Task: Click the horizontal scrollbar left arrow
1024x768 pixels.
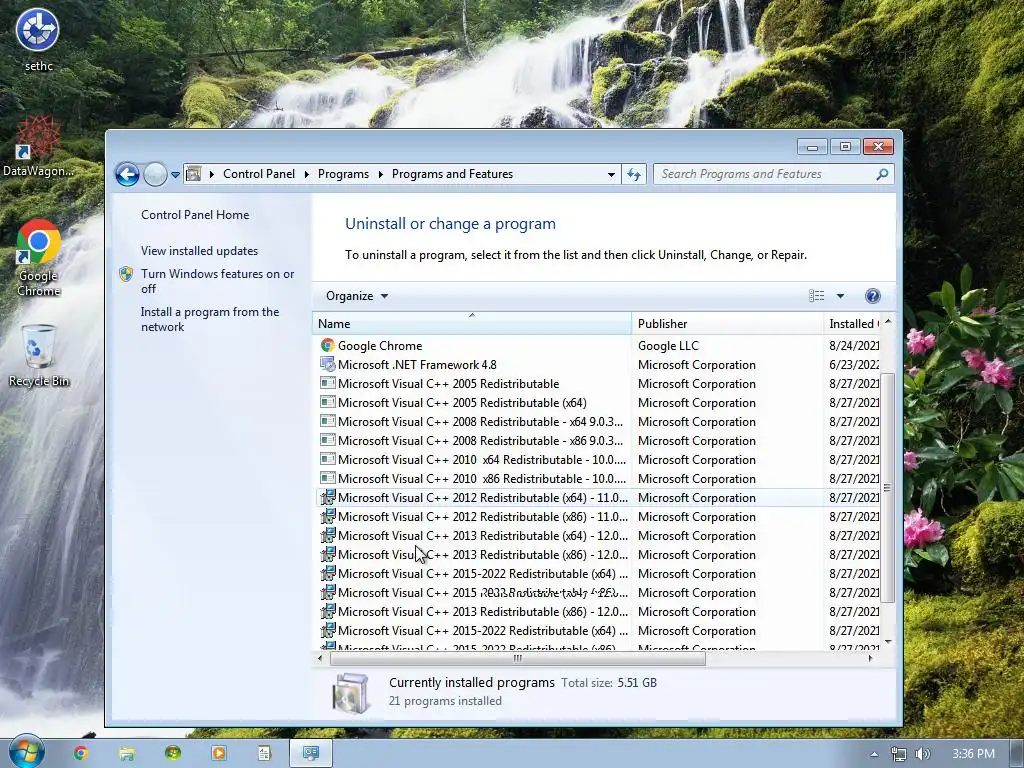Action: click(x=320, y=658)
